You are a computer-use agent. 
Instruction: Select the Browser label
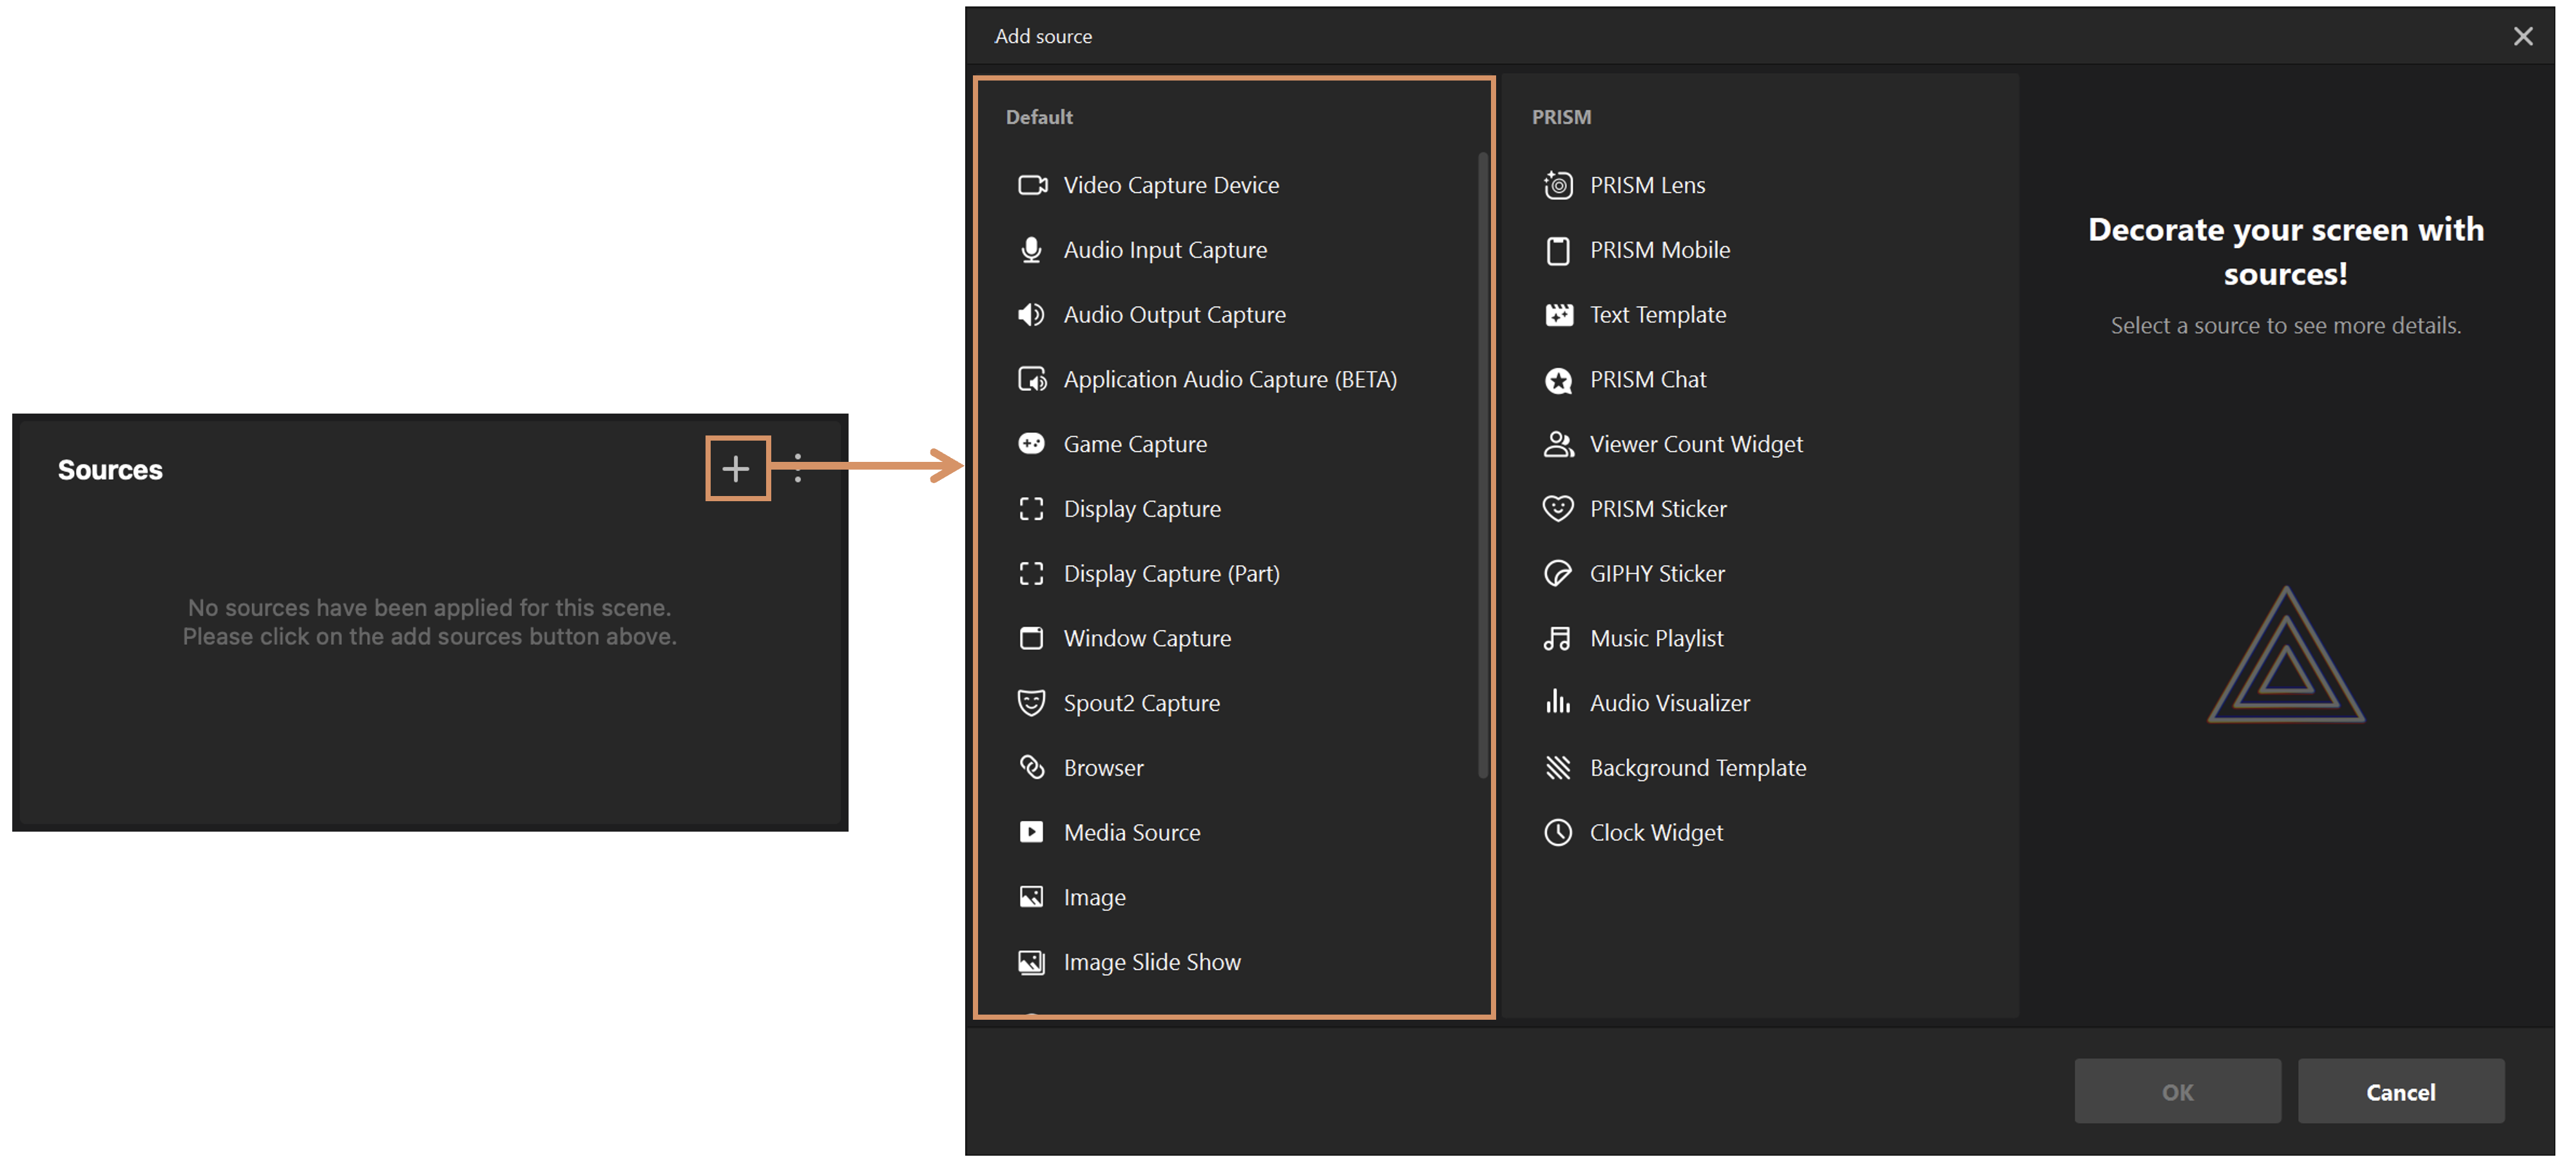click(1103, 768)
